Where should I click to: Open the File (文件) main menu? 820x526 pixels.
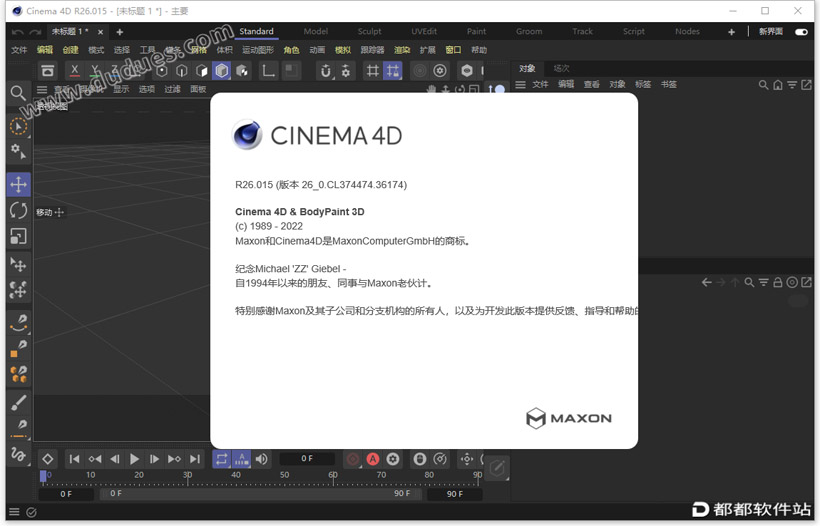(x=19, y=50)
